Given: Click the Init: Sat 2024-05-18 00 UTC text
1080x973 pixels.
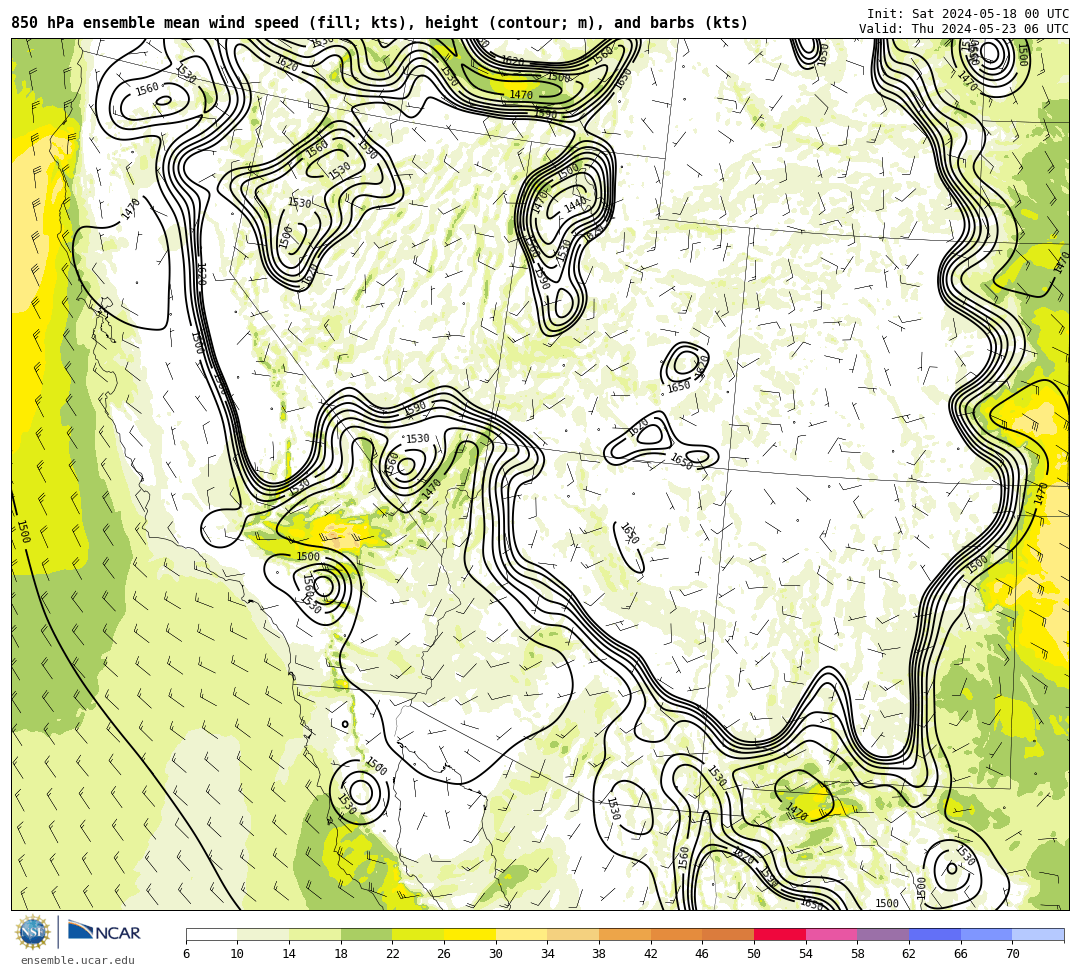Looking at the screenshot, I should coord(968,14).
